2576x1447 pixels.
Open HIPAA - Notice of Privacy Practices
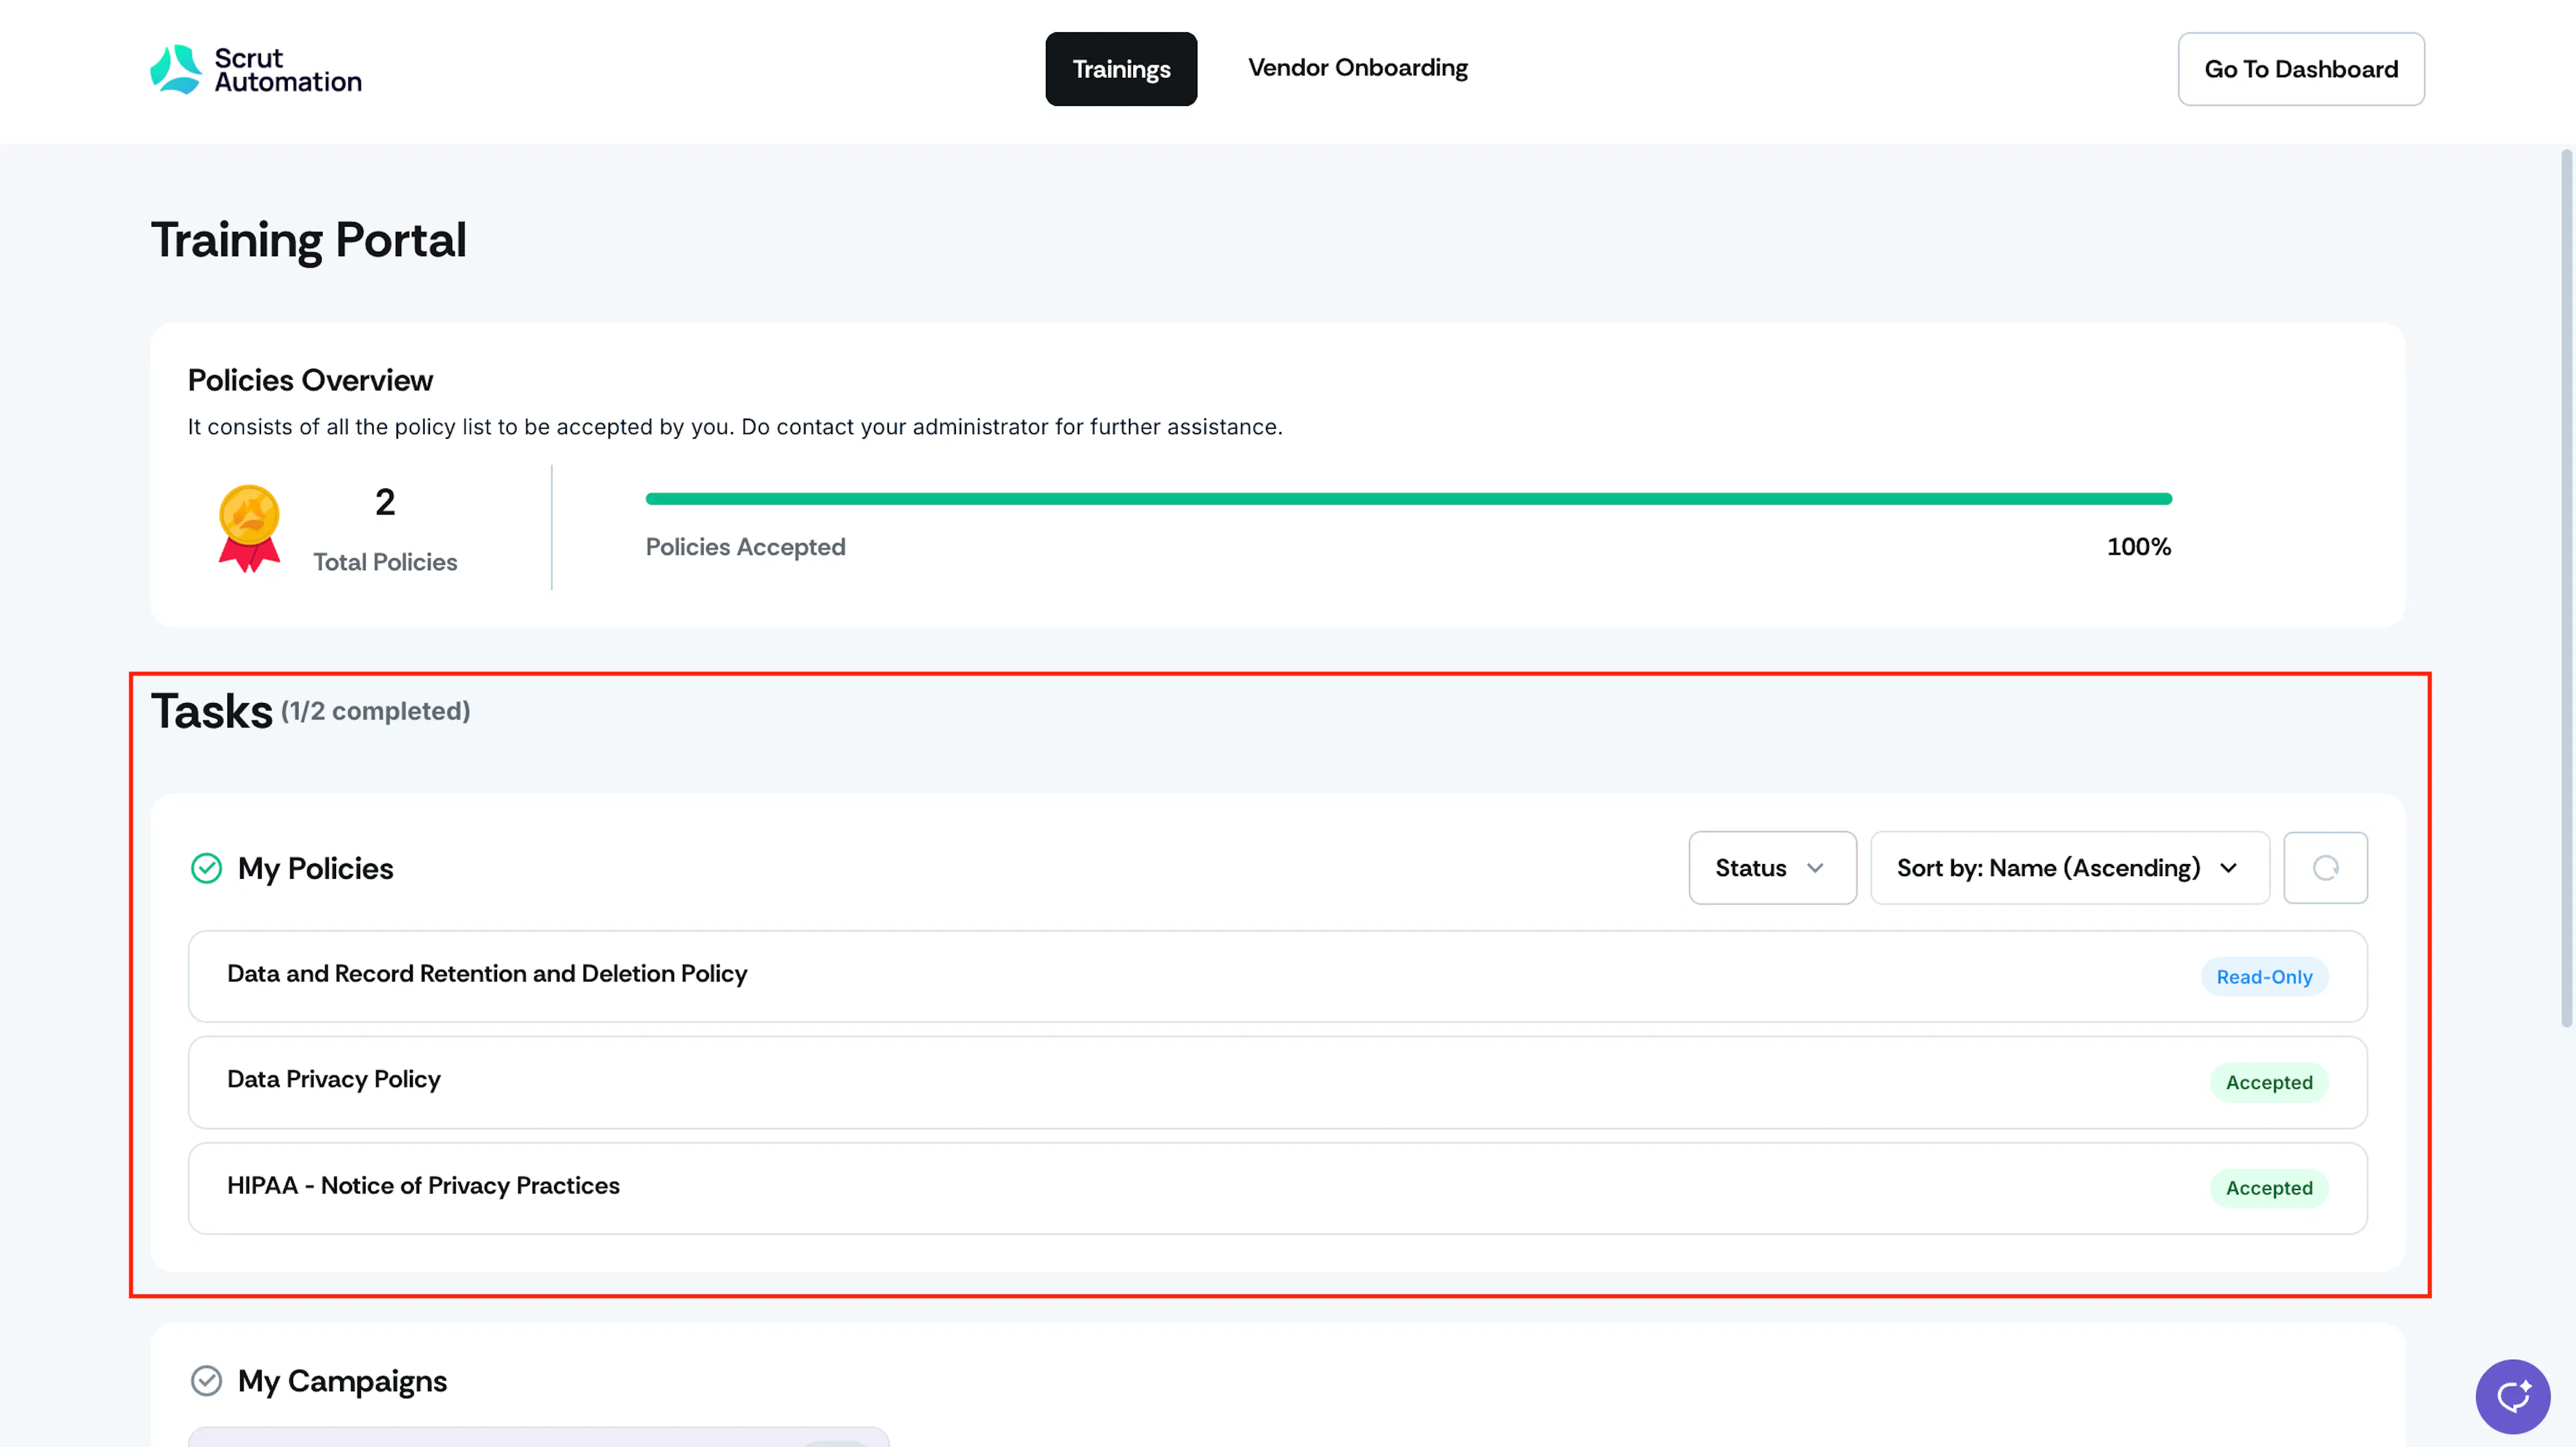tap(1277, 1188)
